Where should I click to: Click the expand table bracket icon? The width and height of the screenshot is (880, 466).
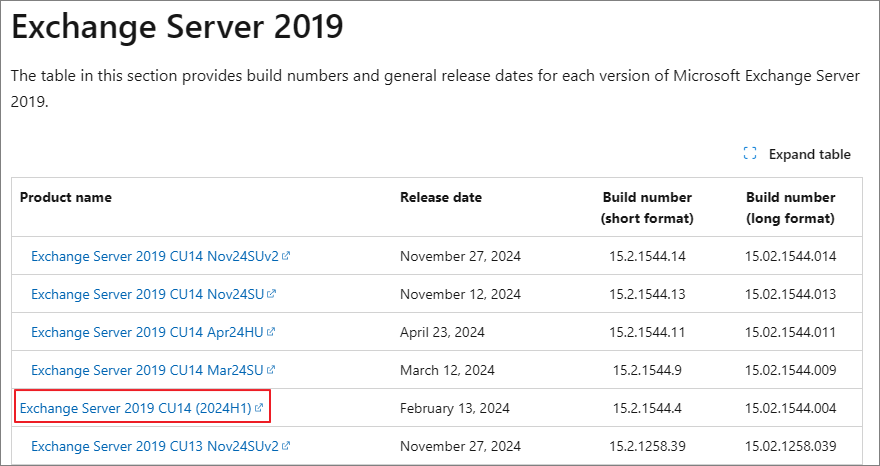point(750,154)
